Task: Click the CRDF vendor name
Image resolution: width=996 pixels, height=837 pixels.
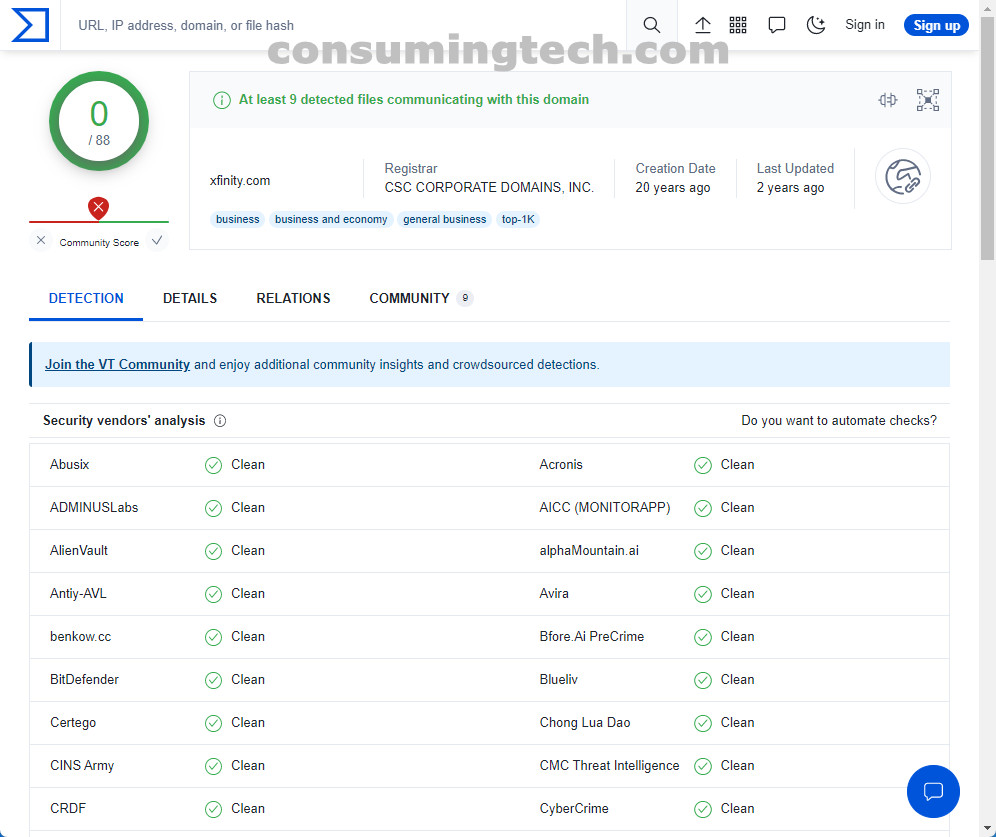Action: click(x=68, y=808)
